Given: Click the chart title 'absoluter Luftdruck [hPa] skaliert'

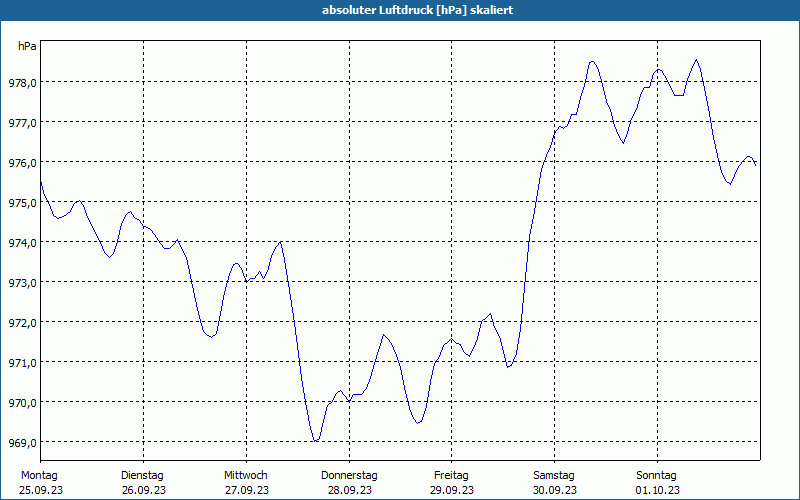Looking at the screenshot, I should click(417, 10).
